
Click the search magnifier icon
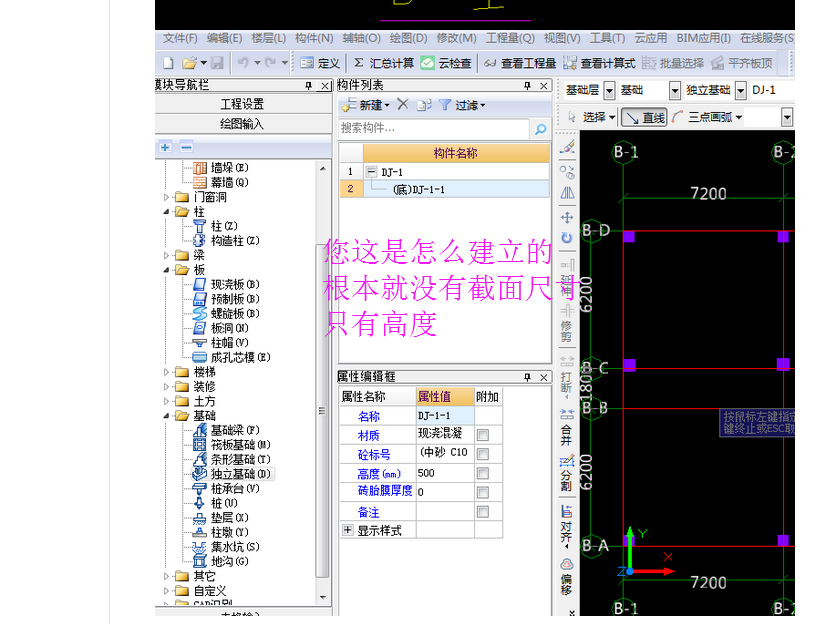(x=540, y=129)
